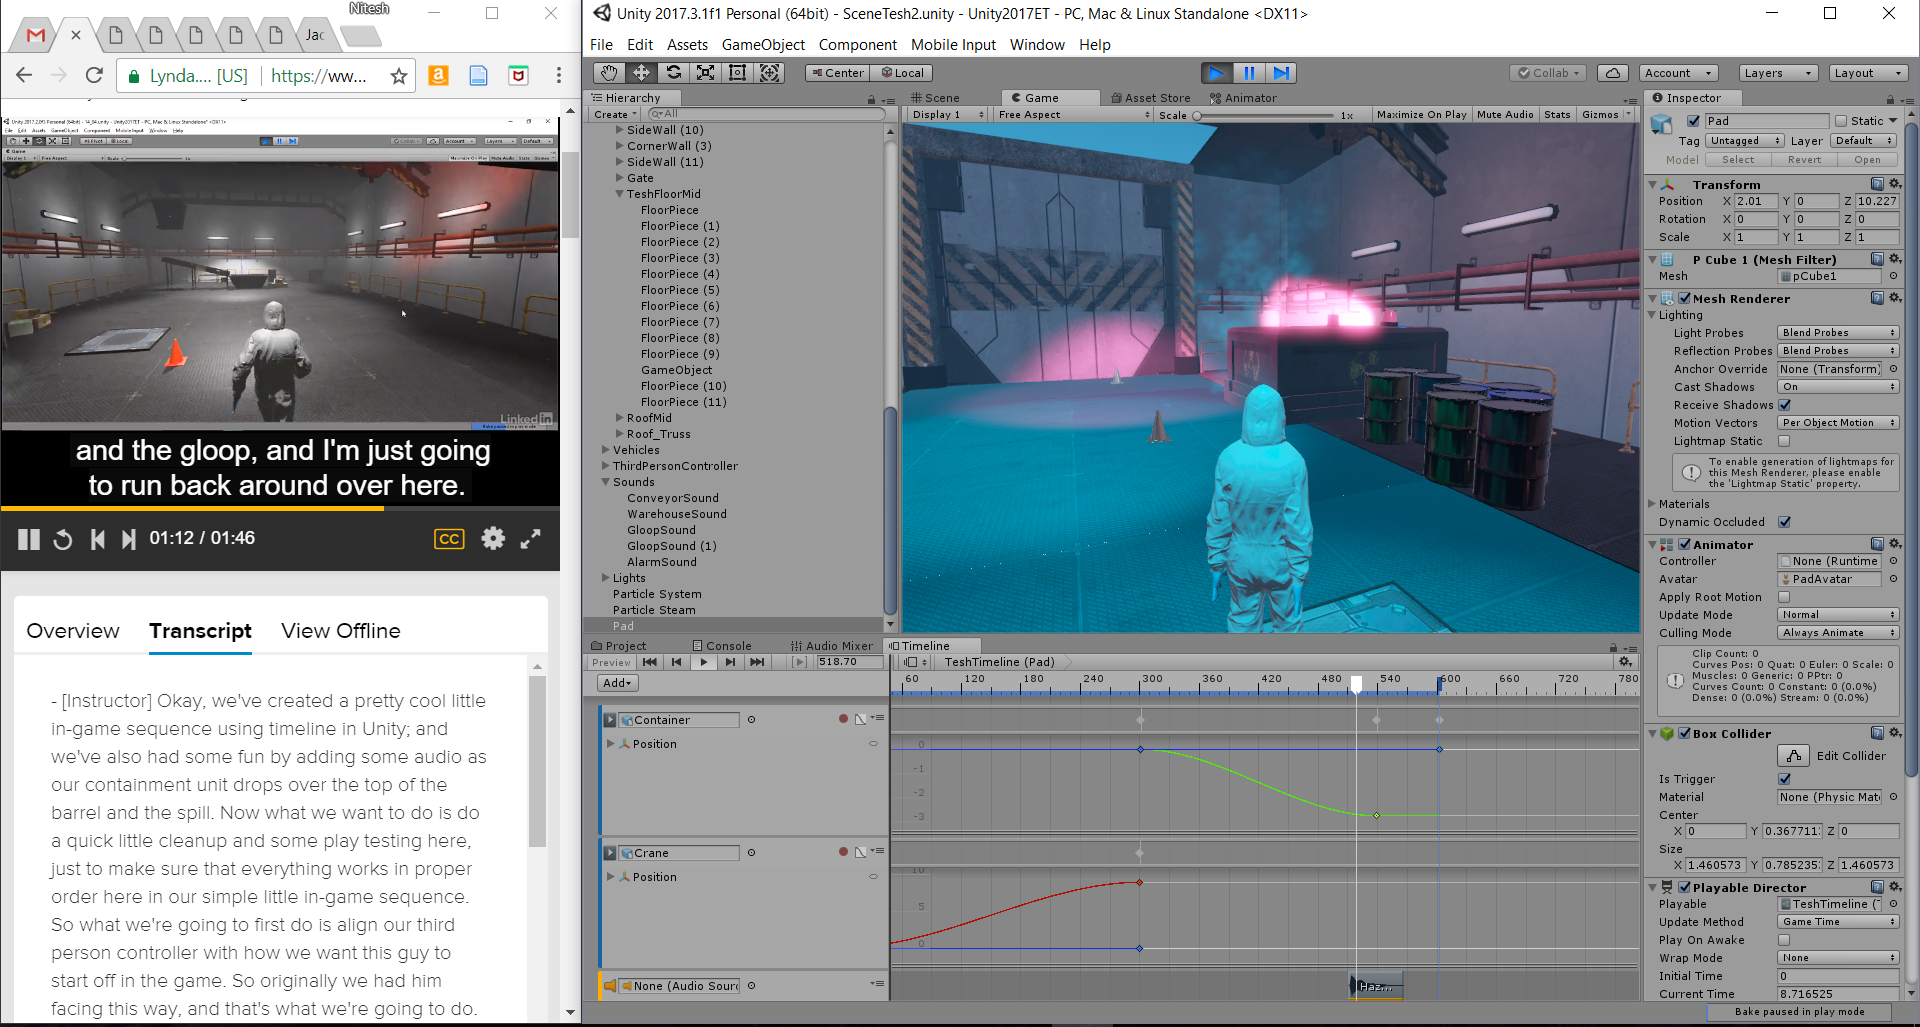The width and height of the screenshot is (1920, 1027).
Task: Expand the Materials section
Action: [x=1652, y=504]
